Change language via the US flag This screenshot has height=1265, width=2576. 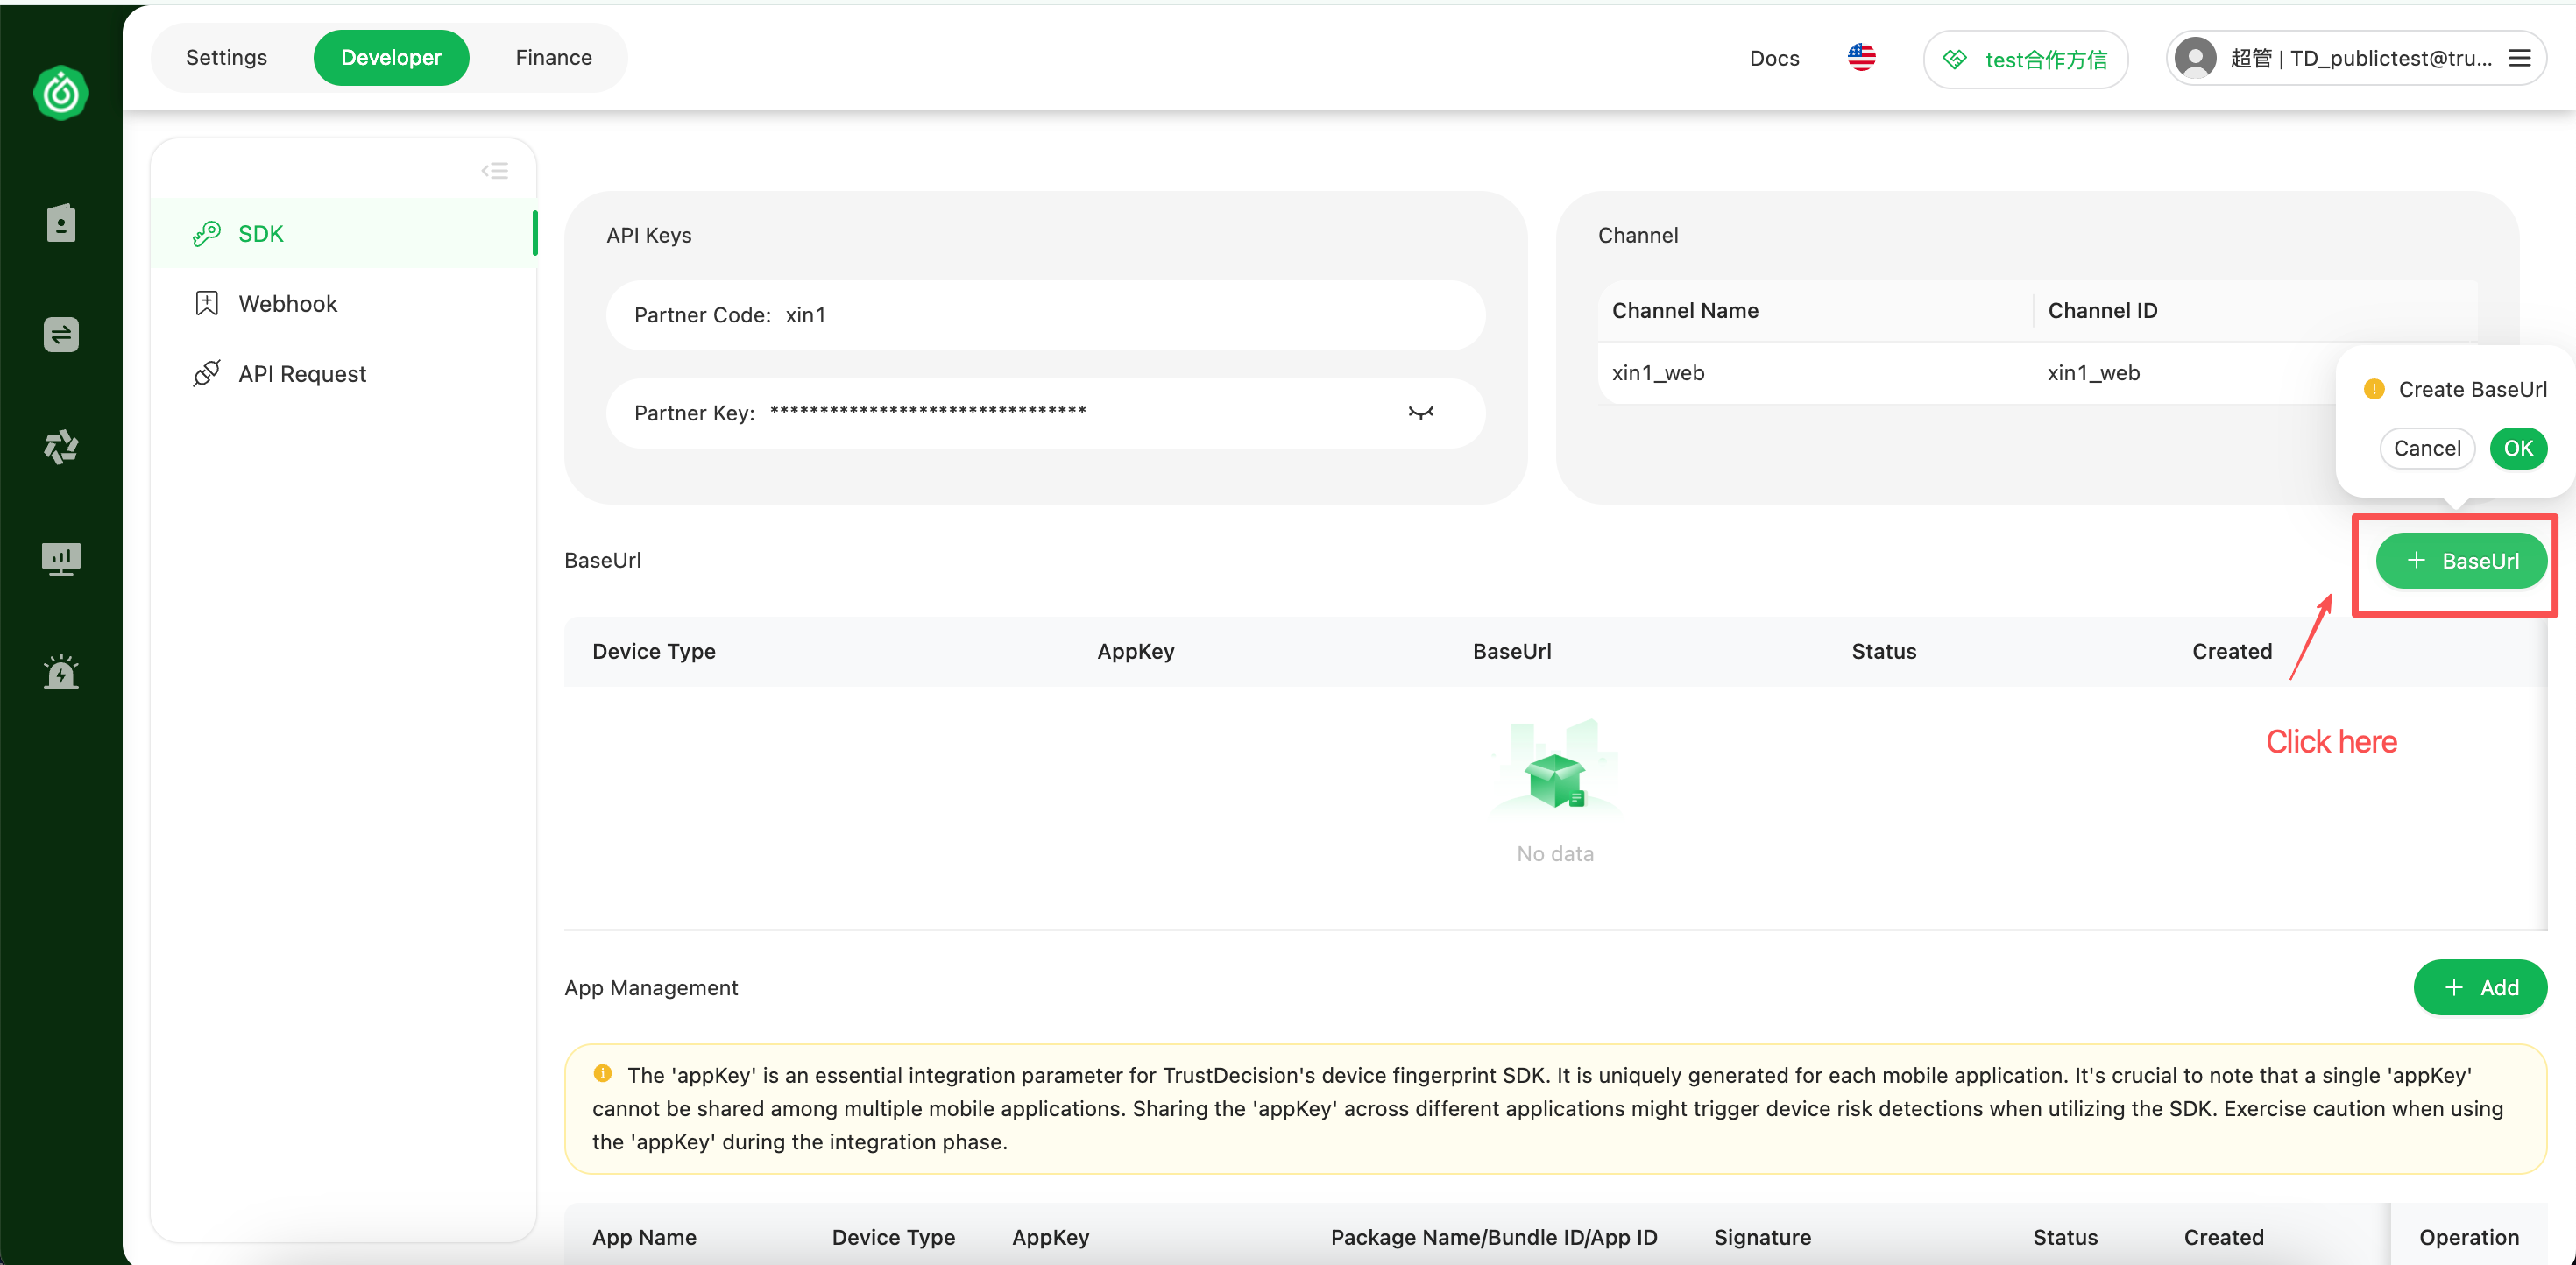1861,58
